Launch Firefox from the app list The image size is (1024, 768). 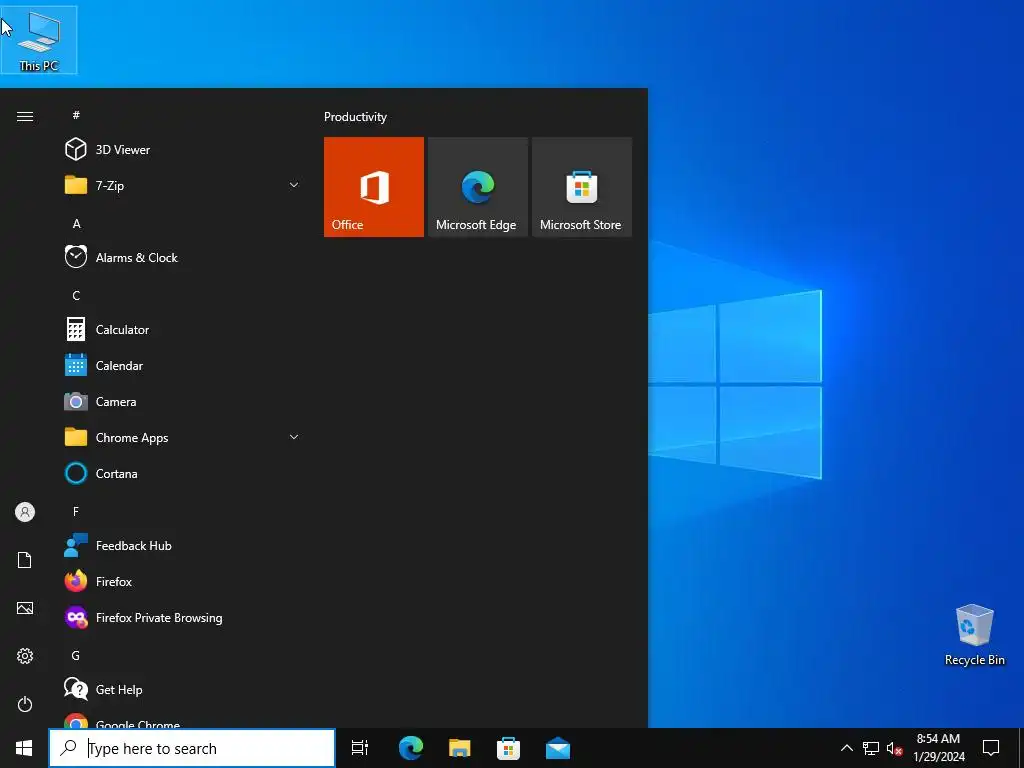tap(183, 581)
